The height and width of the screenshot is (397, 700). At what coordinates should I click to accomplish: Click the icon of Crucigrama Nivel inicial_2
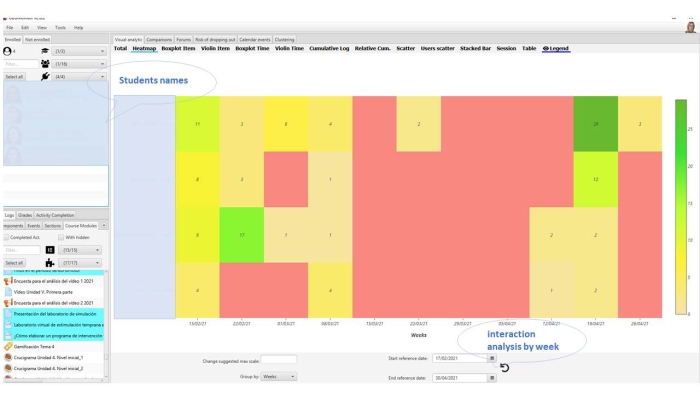[8, 368]
